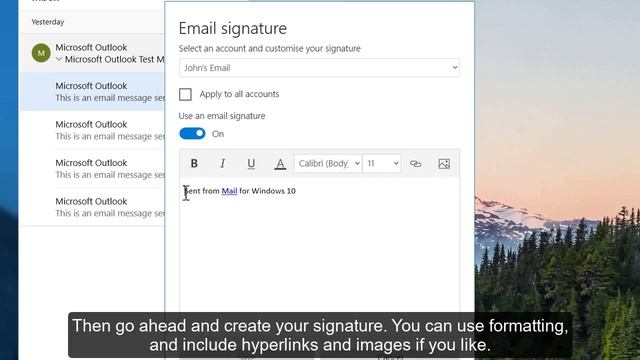
Task: Open the font colour button
Action: 280,164
